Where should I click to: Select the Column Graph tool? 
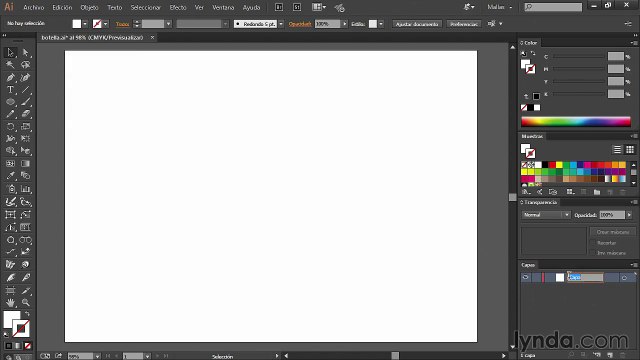tap(25, 189)
